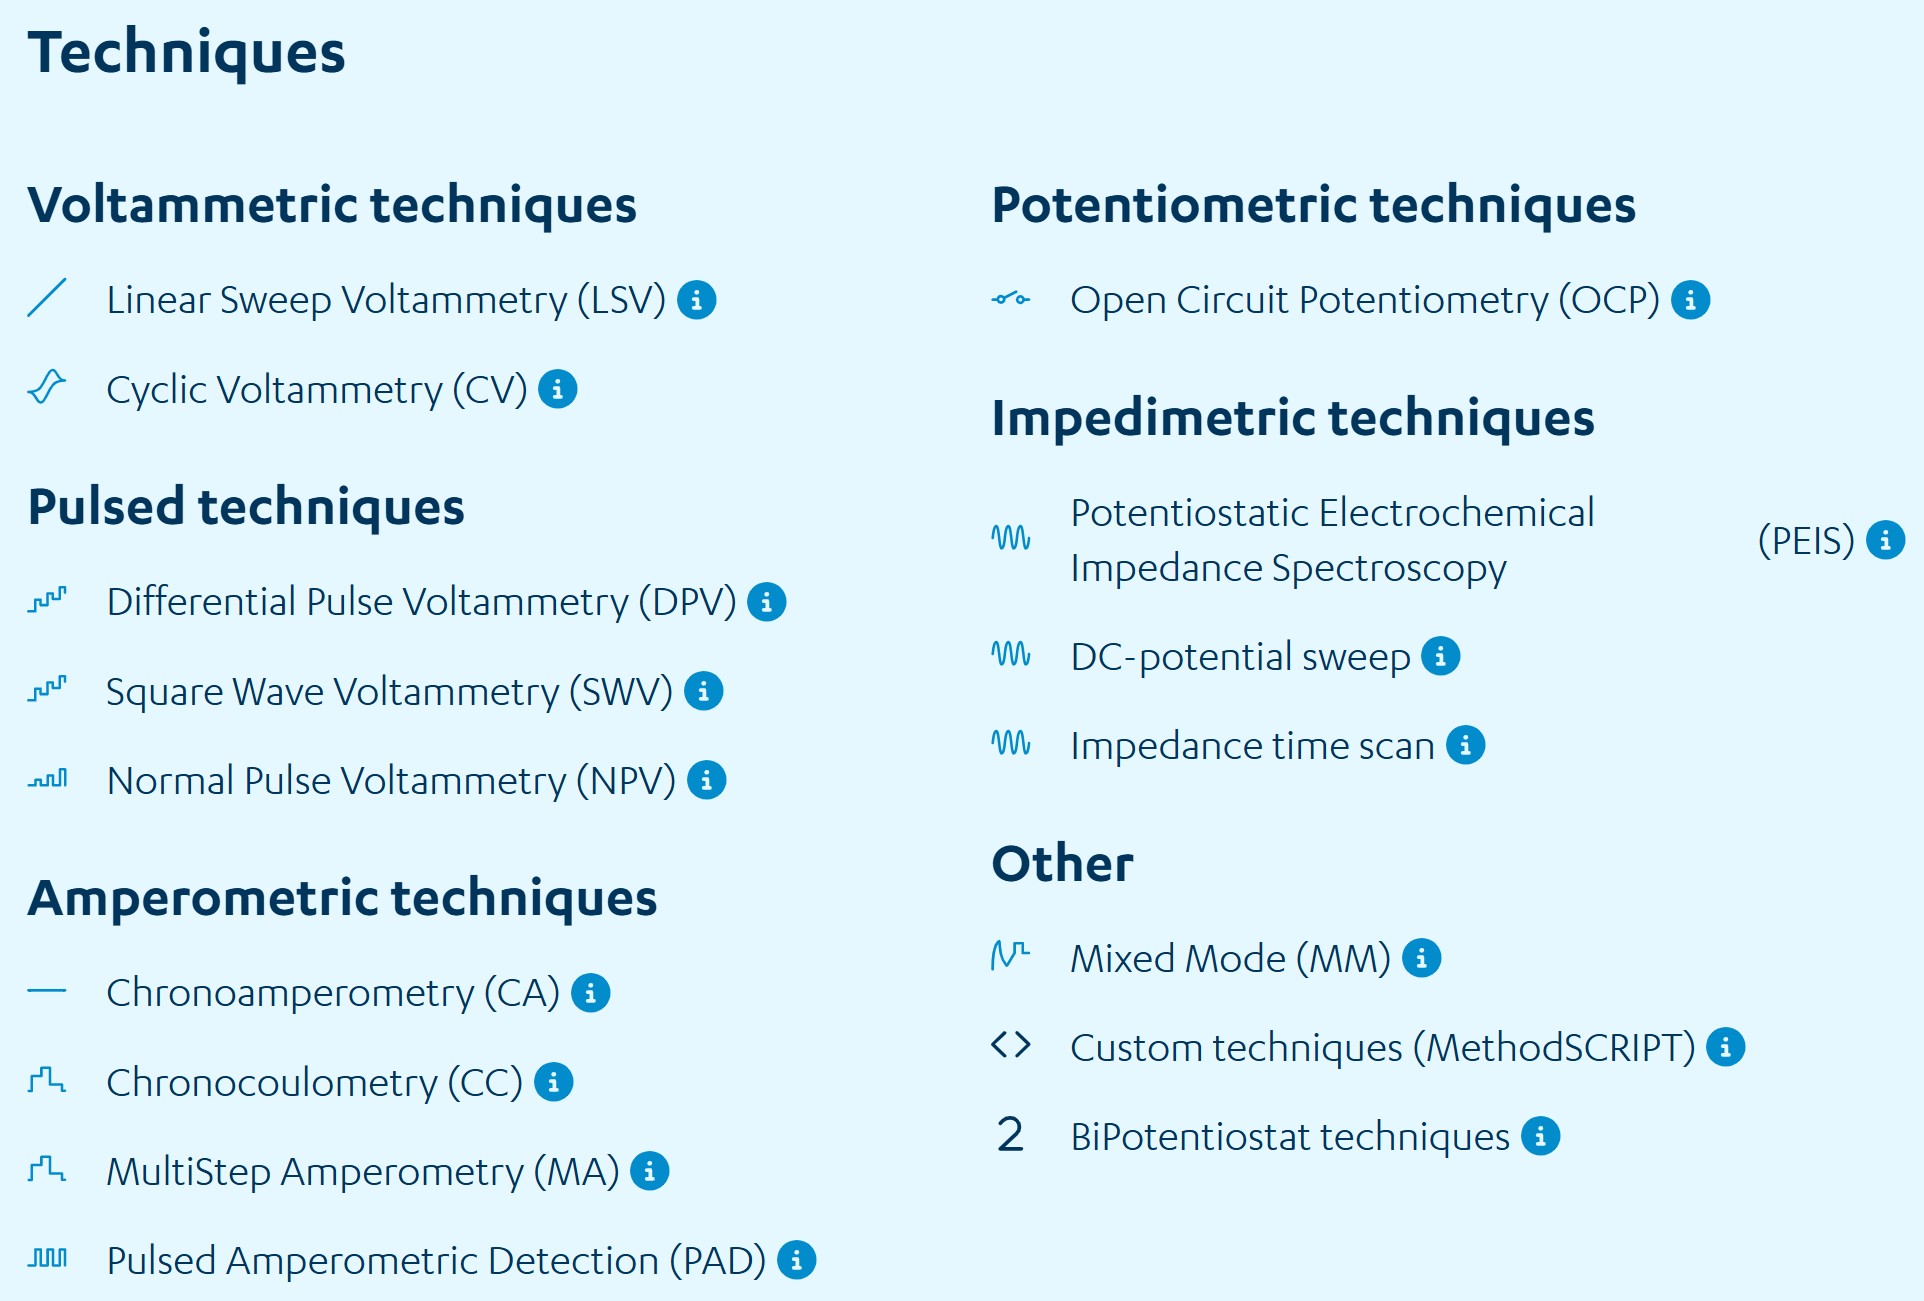Screen dimensions: 1924x1301
Task: Open Impedance time scan info icon
Action: [1465, 745]
